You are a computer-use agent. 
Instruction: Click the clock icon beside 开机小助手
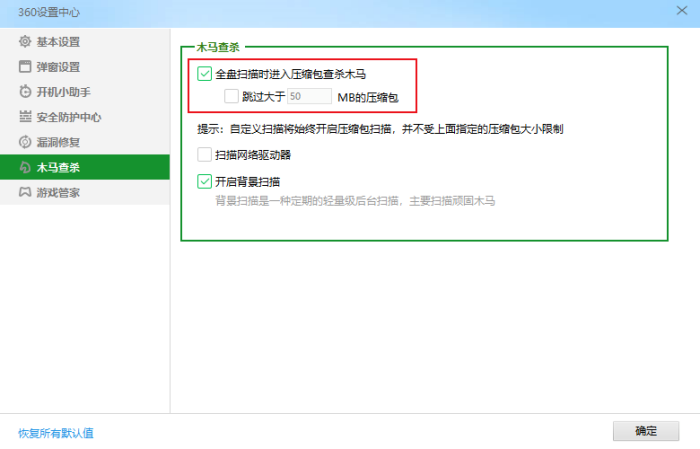(25, 91)
